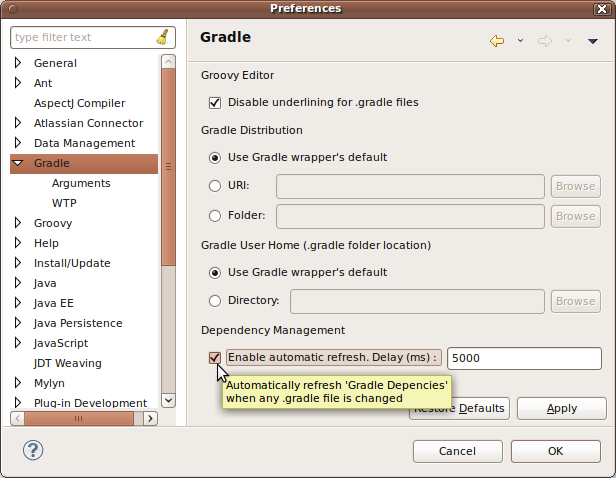Select AspectJ Compiler in the tree
Screen dimensions: 616x478
click(x=79, y=103)
